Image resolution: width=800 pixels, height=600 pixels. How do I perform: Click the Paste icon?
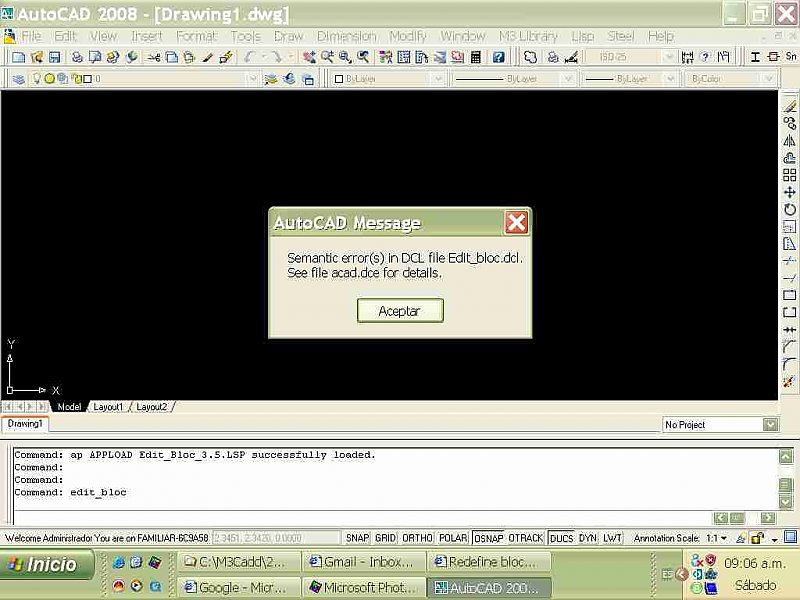(189, 57)
